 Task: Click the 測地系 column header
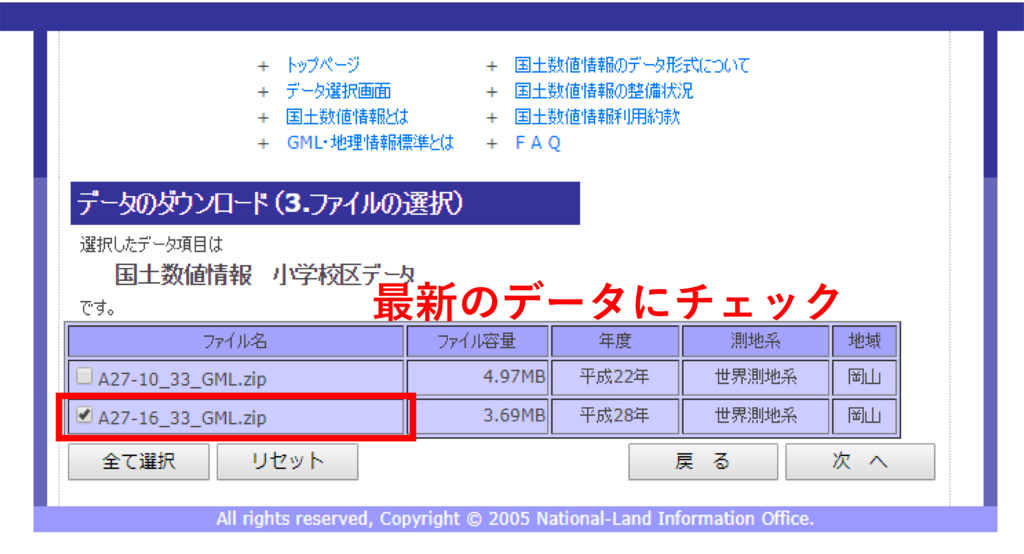click(755, 341)
